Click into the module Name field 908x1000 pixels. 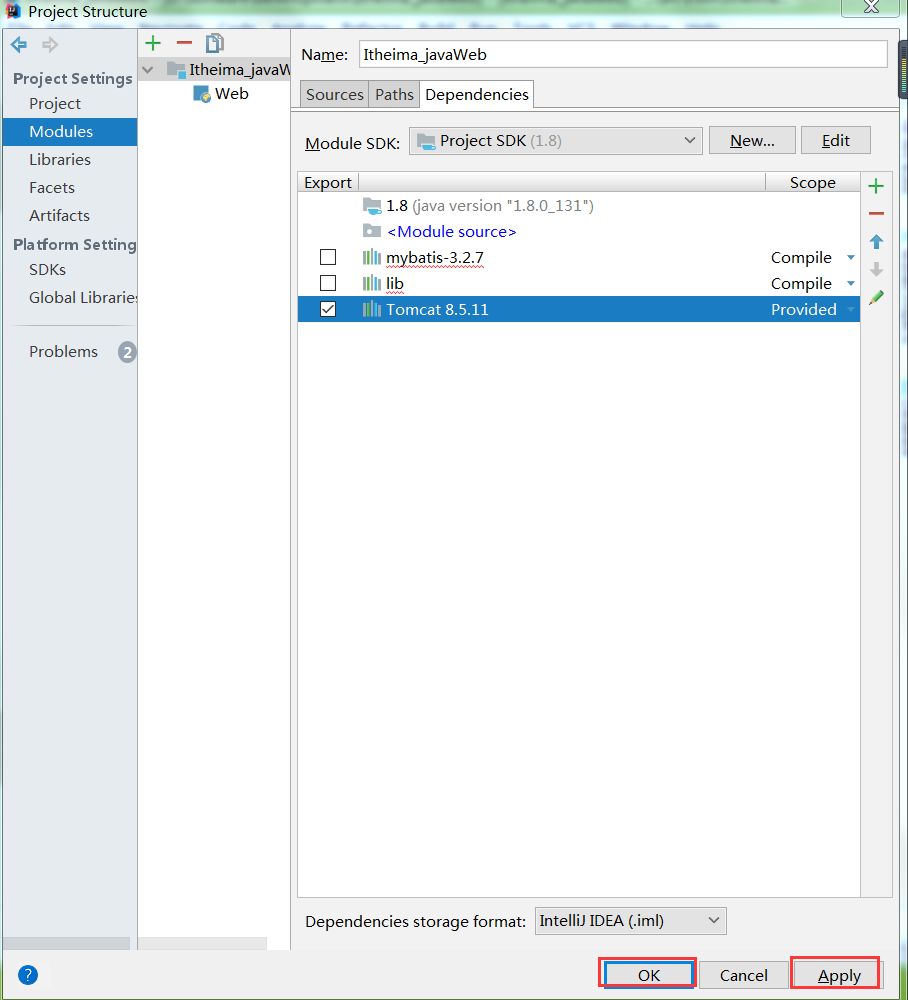click(x=623, y=54)
